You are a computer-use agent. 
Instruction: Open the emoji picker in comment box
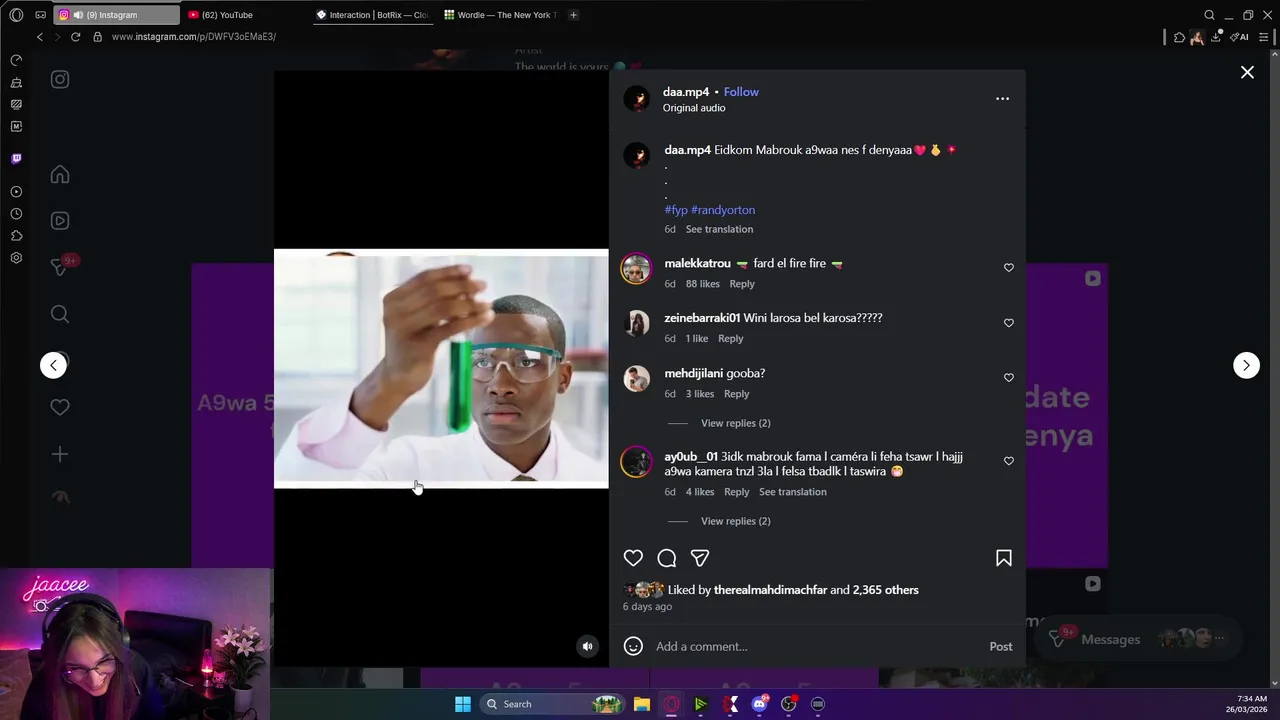pyautogui.click(x=633, y=646)
